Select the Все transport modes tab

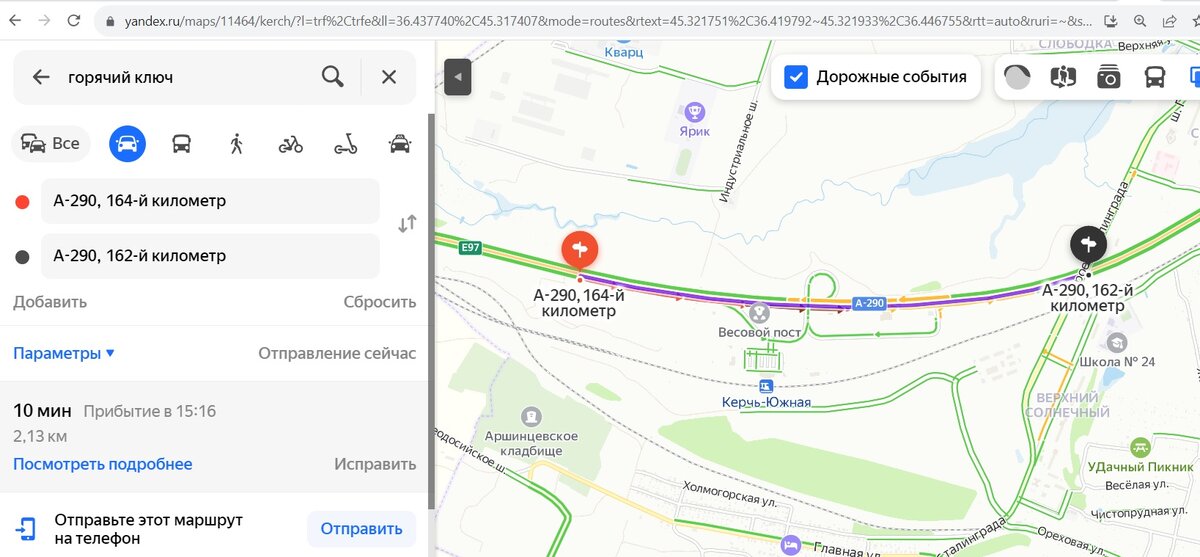click(51, 144)
